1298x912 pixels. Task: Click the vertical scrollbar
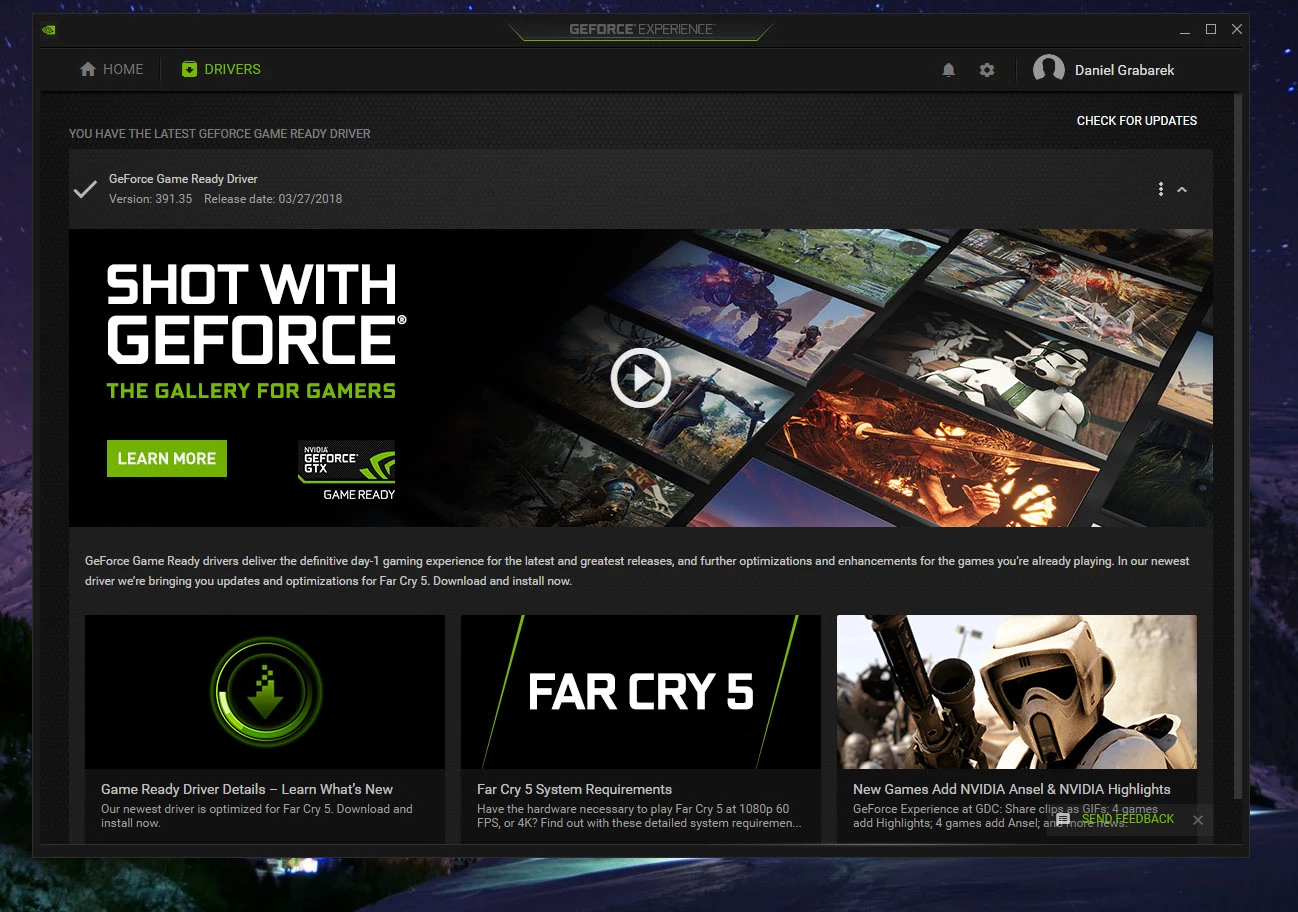[x=1238, y=445]
